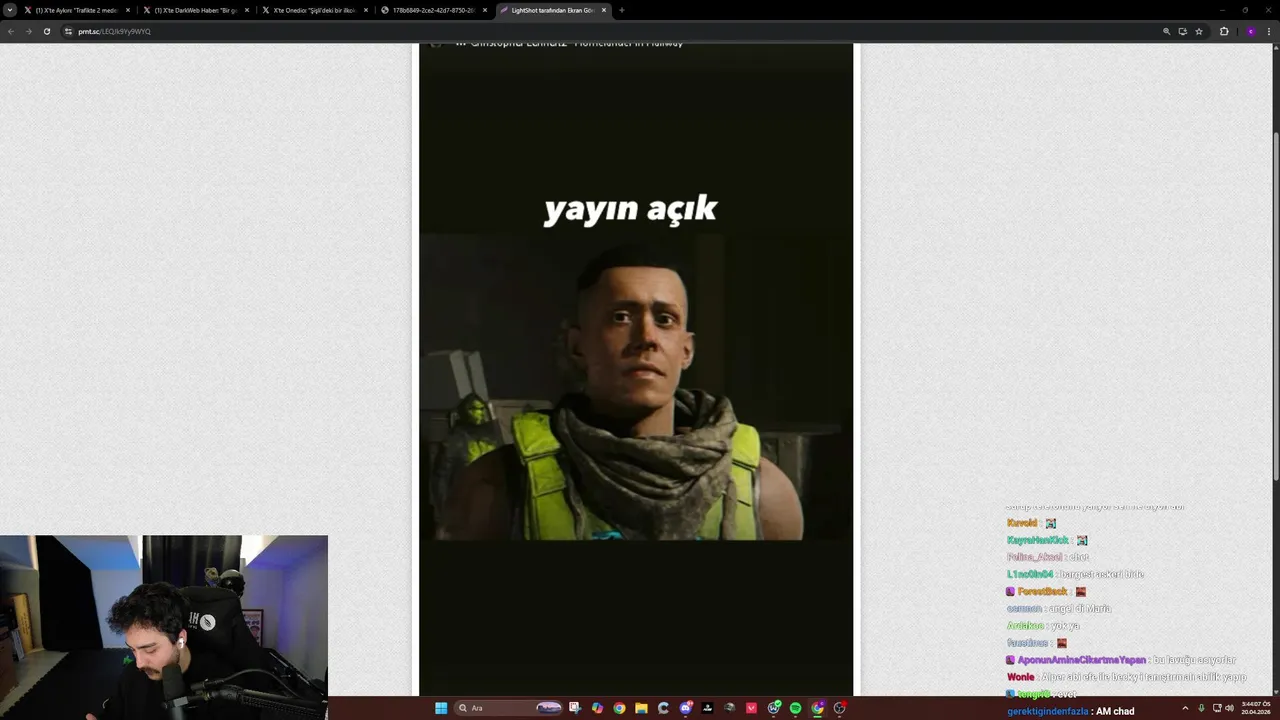
Task: Close the X'te DarkWeb Haber tab
Action: 247,10
